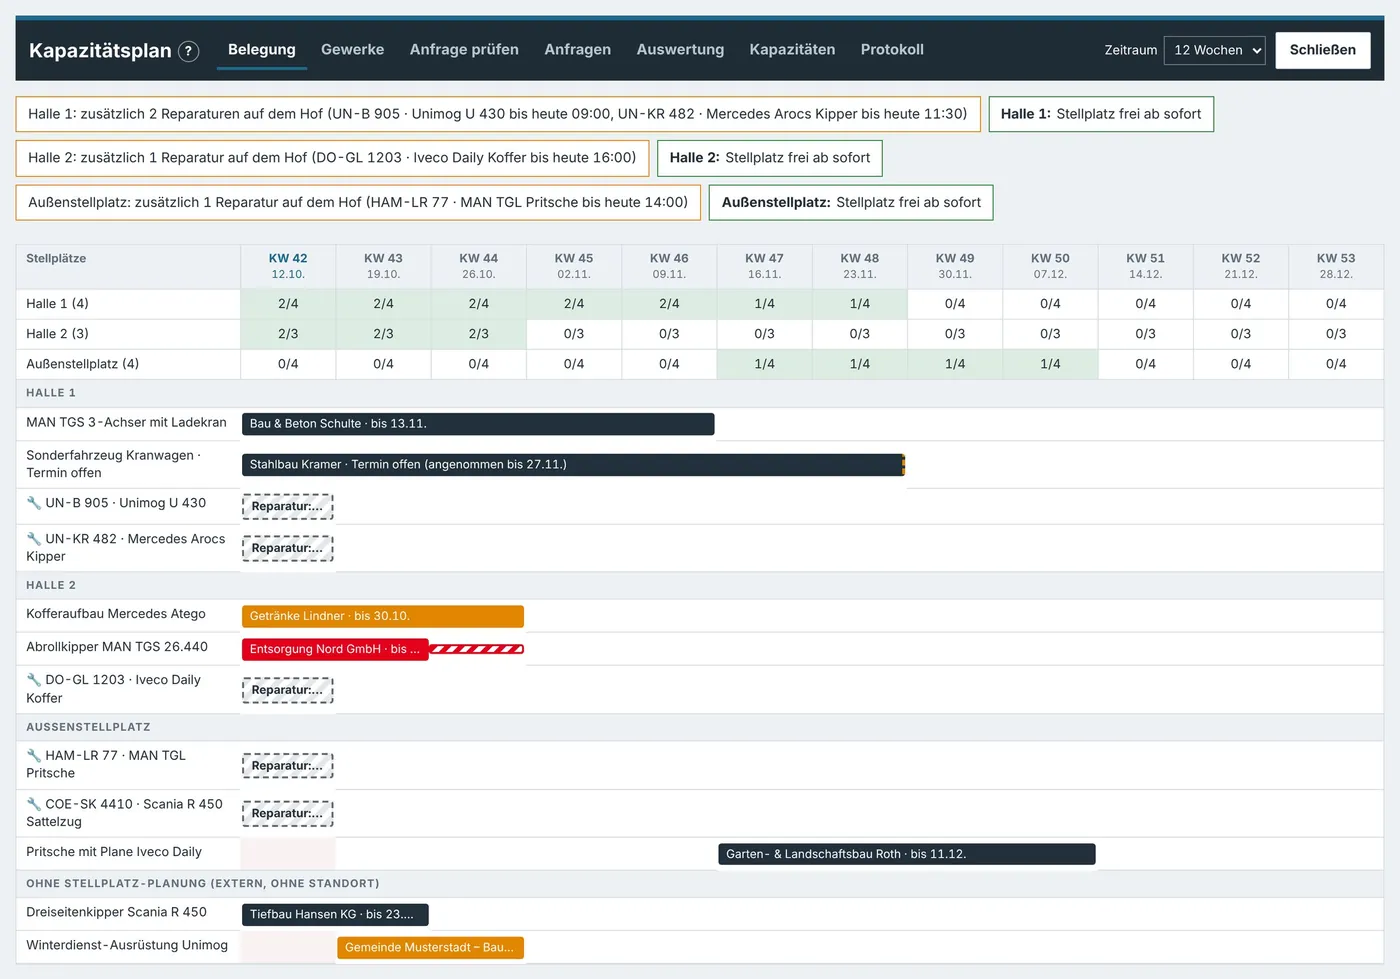The image size is (1400, 979).
Task: Click wrench icon for COE-SK 4410 Scania
Action: (x=34, y=804)
